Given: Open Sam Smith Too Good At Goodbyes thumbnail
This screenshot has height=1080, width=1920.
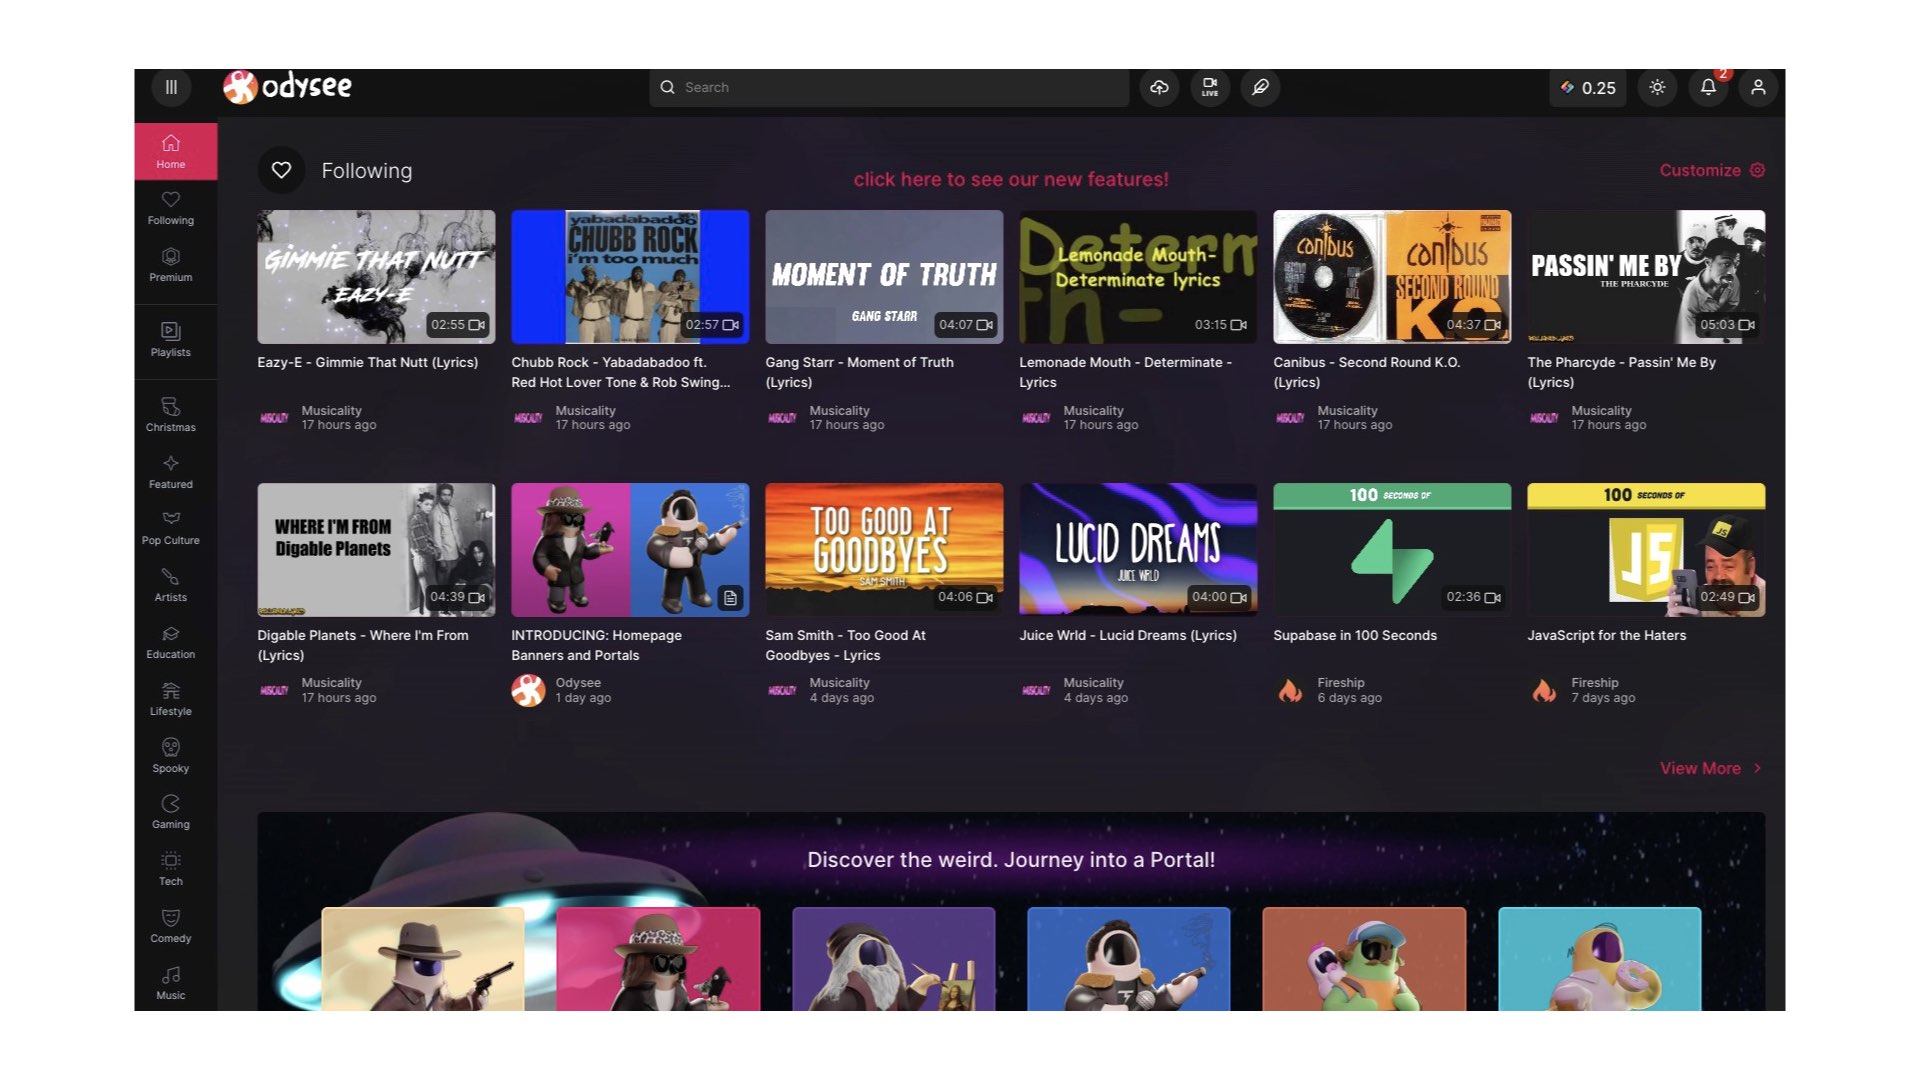Looking at the screenshot, I should click(x=884, y=550).
